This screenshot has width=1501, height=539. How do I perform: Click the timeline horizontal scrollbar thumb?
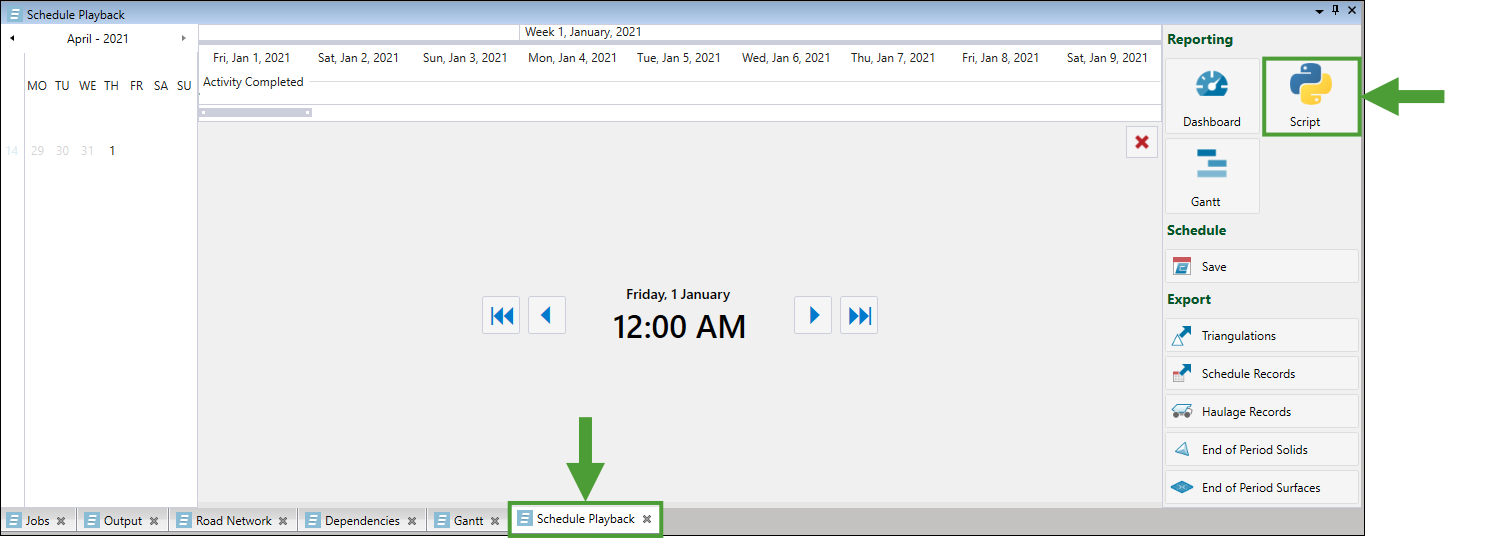[x=255, y=112]
